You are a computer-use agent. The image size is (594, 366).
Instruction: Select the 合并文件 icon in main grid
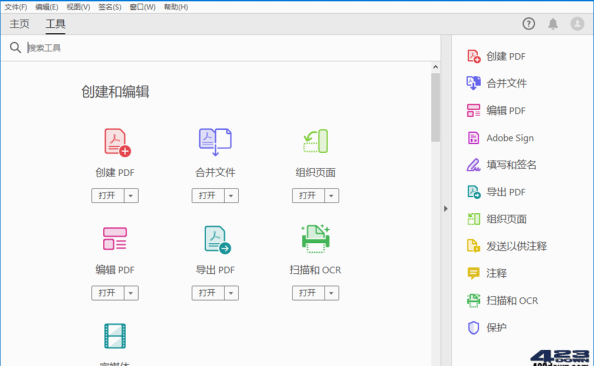[x=215, y=142]
